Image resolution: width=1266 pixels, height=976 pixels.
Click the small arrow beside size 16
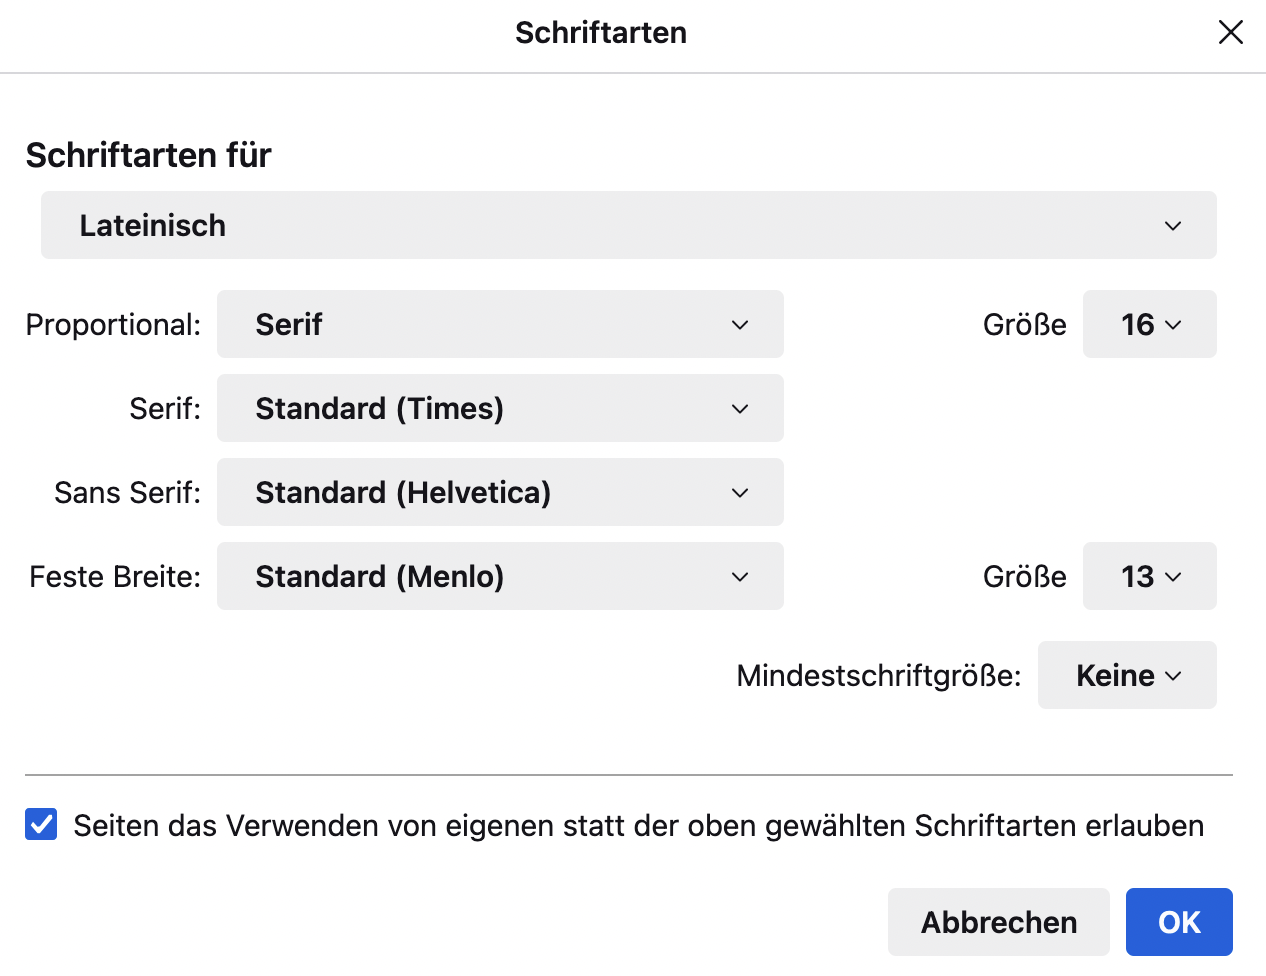[x=1174, y=325]
